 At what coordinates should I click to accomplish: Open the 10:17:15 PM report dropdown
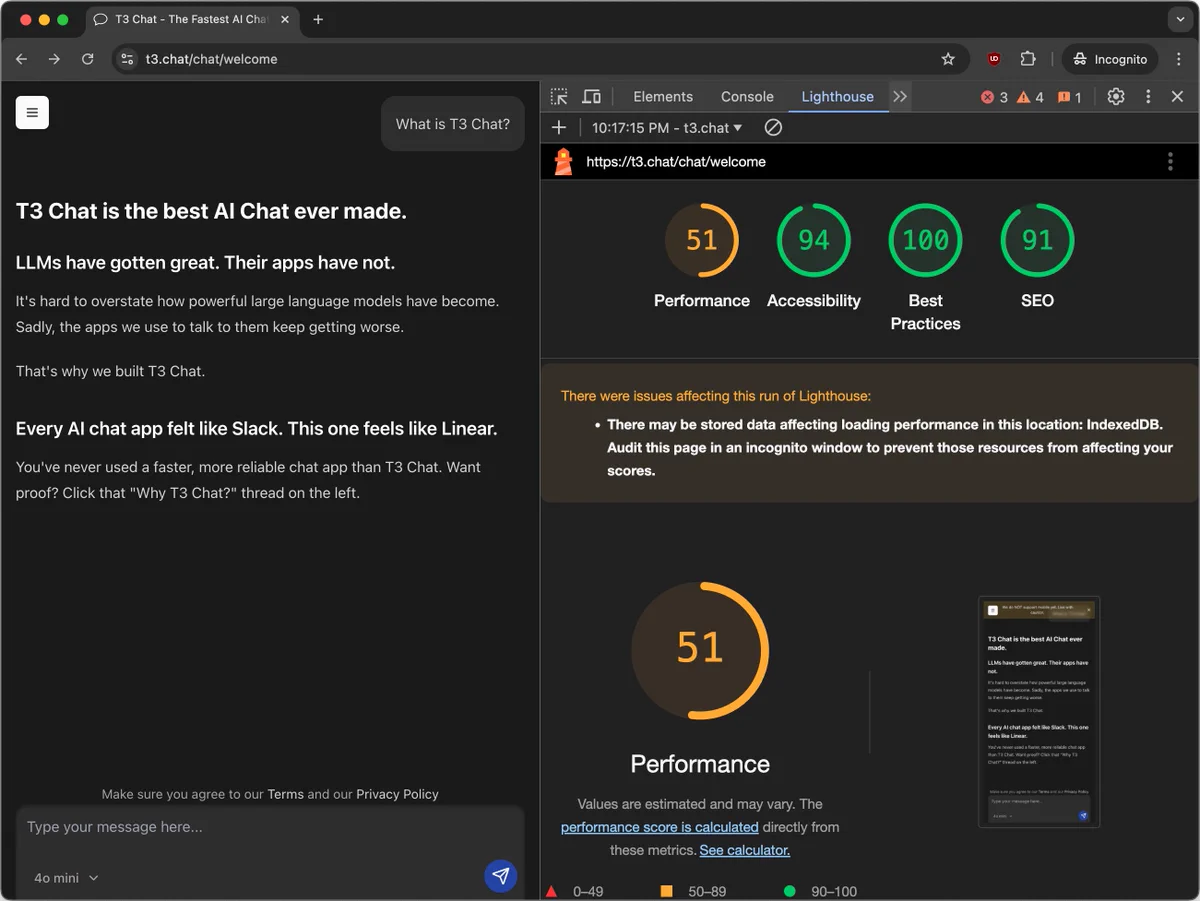667,127
